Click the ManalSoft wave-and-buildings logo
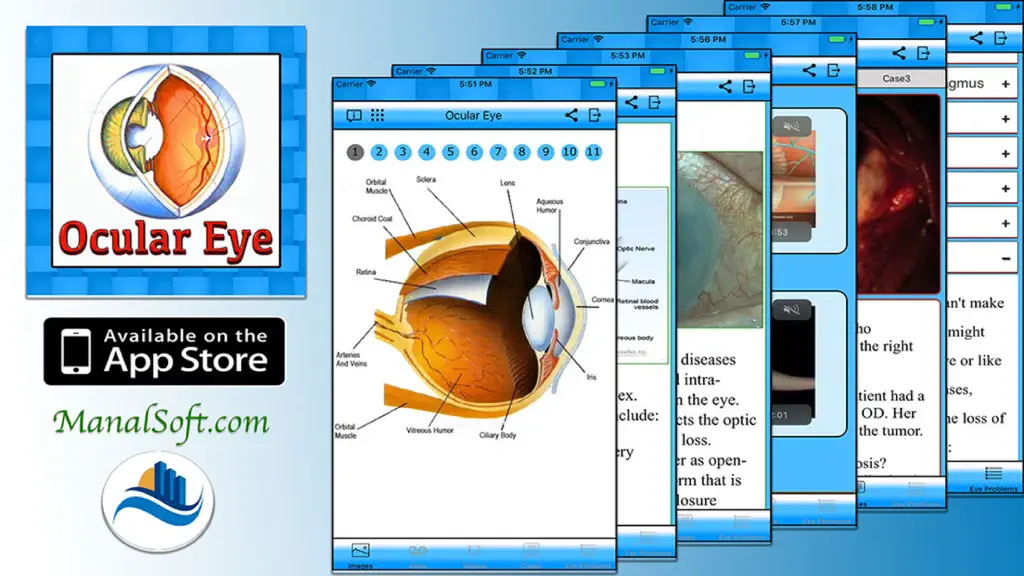 coord(158,501)
